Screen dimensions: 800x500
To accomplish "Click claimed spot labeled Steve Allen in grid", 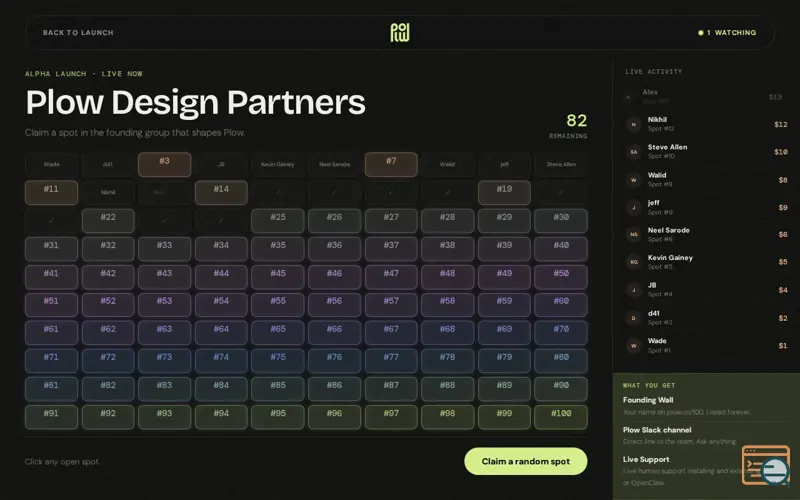I will pyautogui.click(x=561, y=164).
